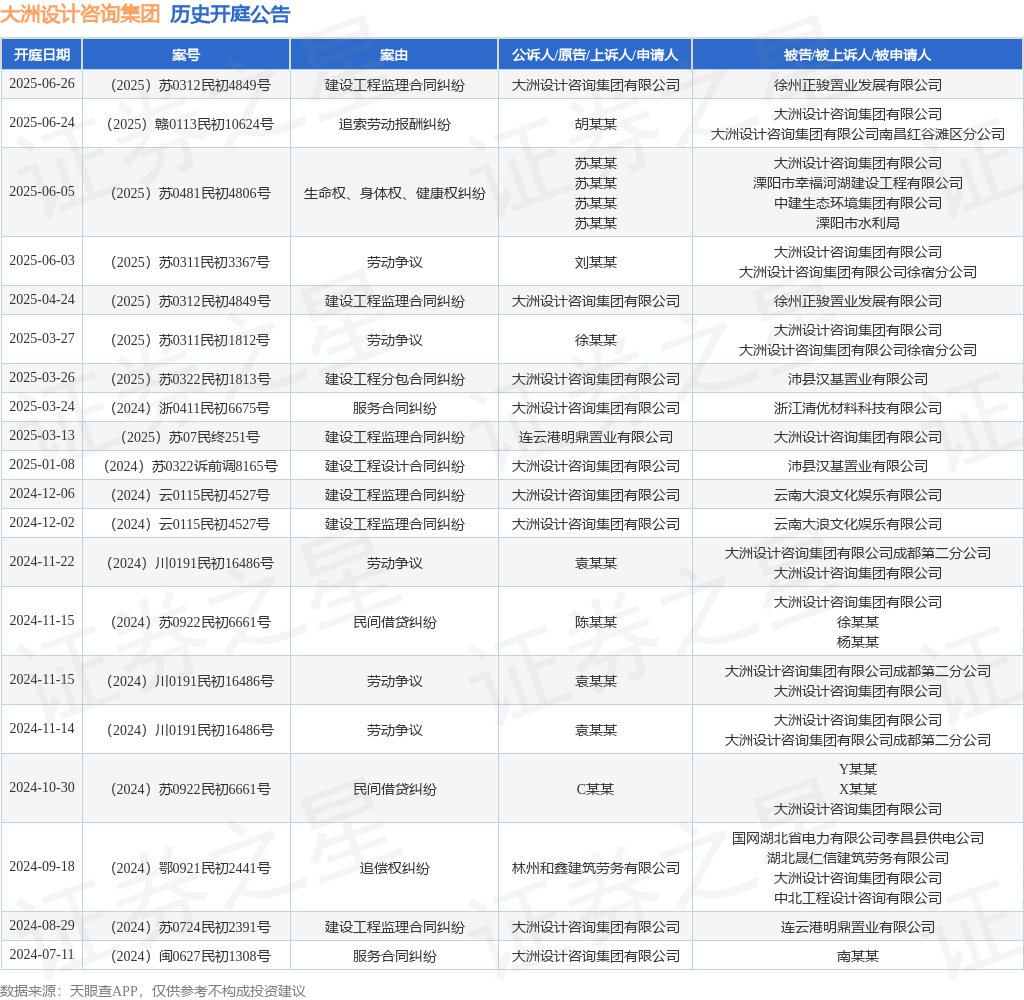The width and height of the screenshot is (1024, 1000).
Task: Click the date 2025-03-24
Action: 42,407
